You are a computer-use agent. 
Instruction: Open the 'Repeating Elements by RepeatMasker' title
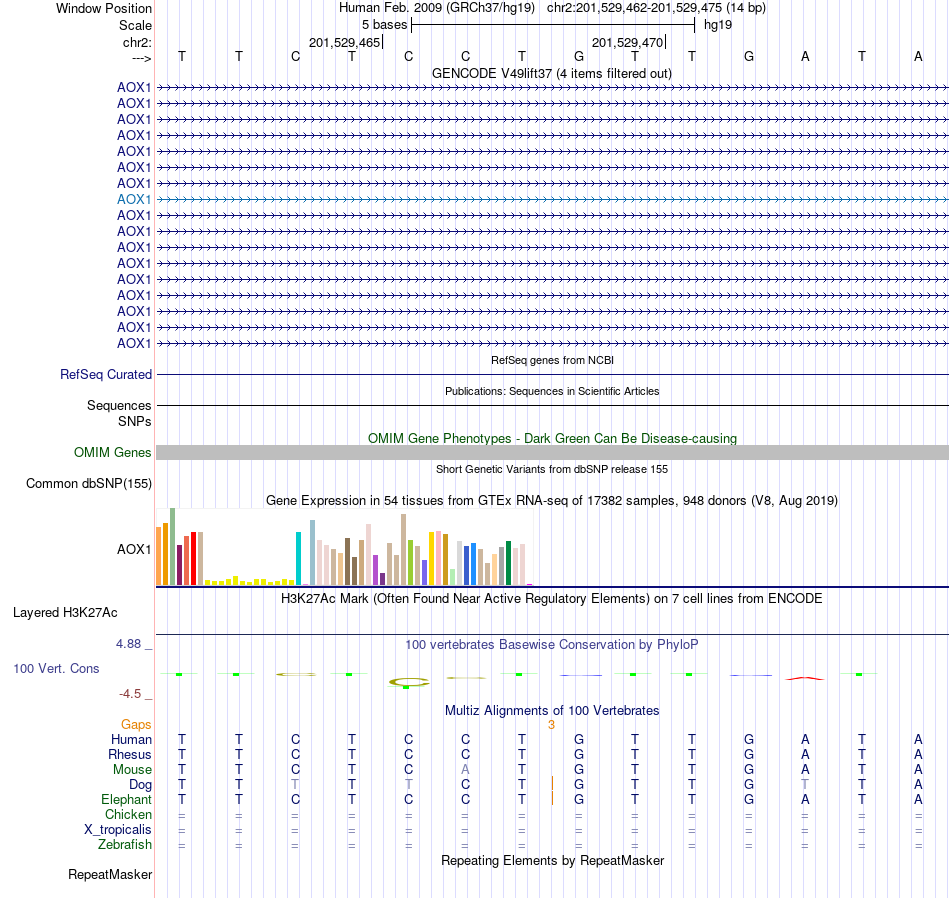[552, 860]
